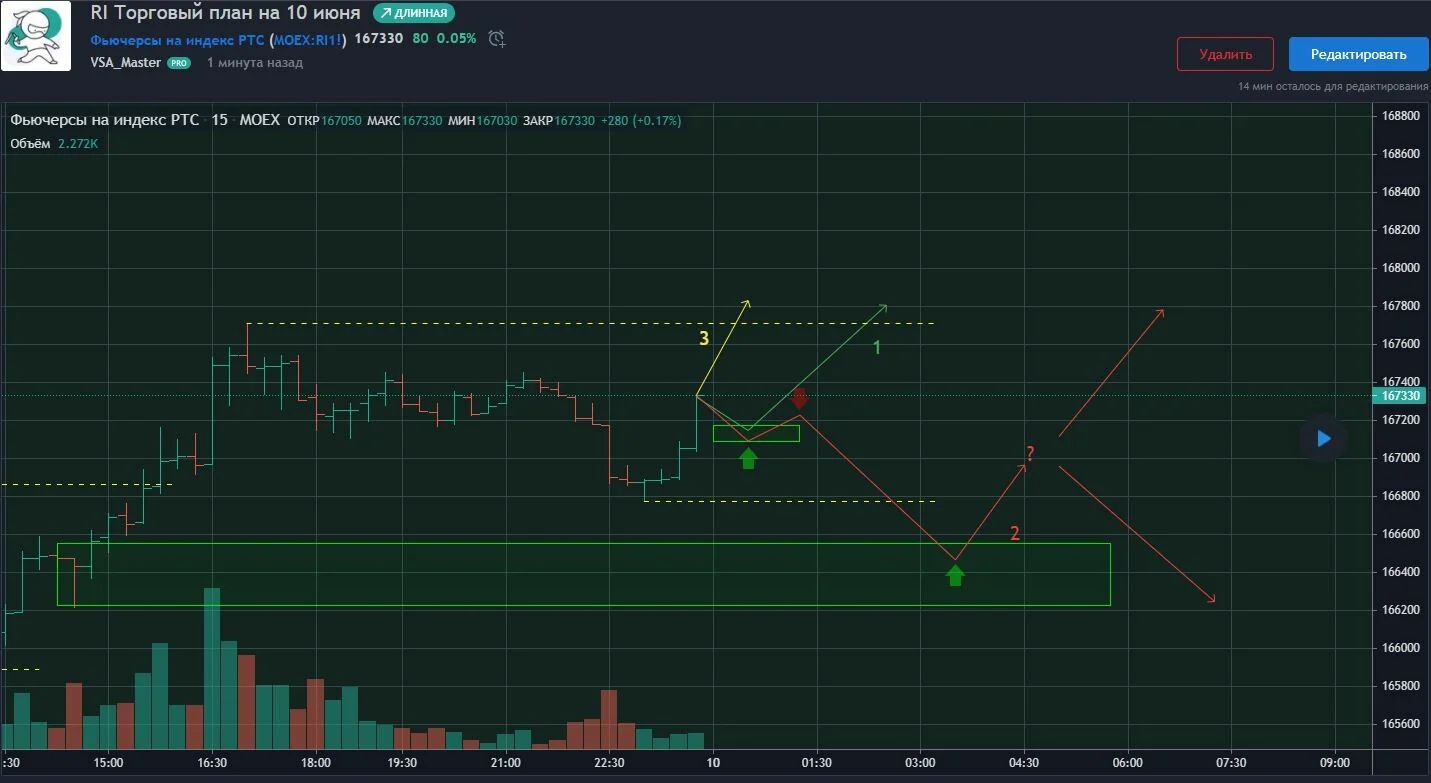Image resolution: width=1431 pixels, height=783 pixels.
Task: Click the 168000 label on price axis
Action: [1401, 268]
